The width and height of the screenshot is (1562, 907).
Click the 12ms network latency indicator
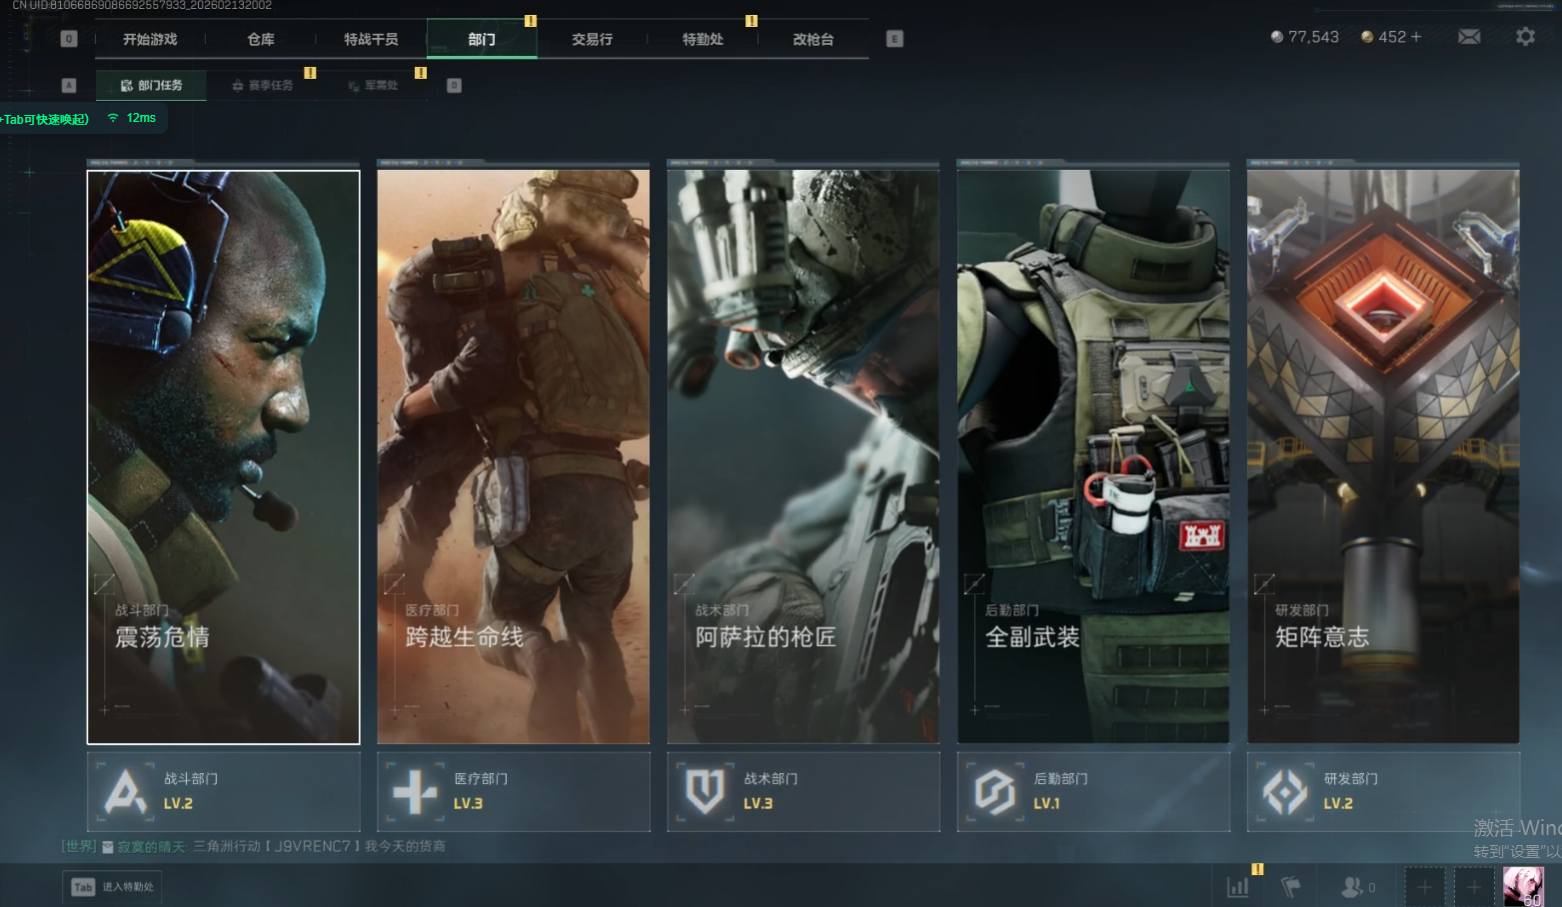[x=132, y=118]
